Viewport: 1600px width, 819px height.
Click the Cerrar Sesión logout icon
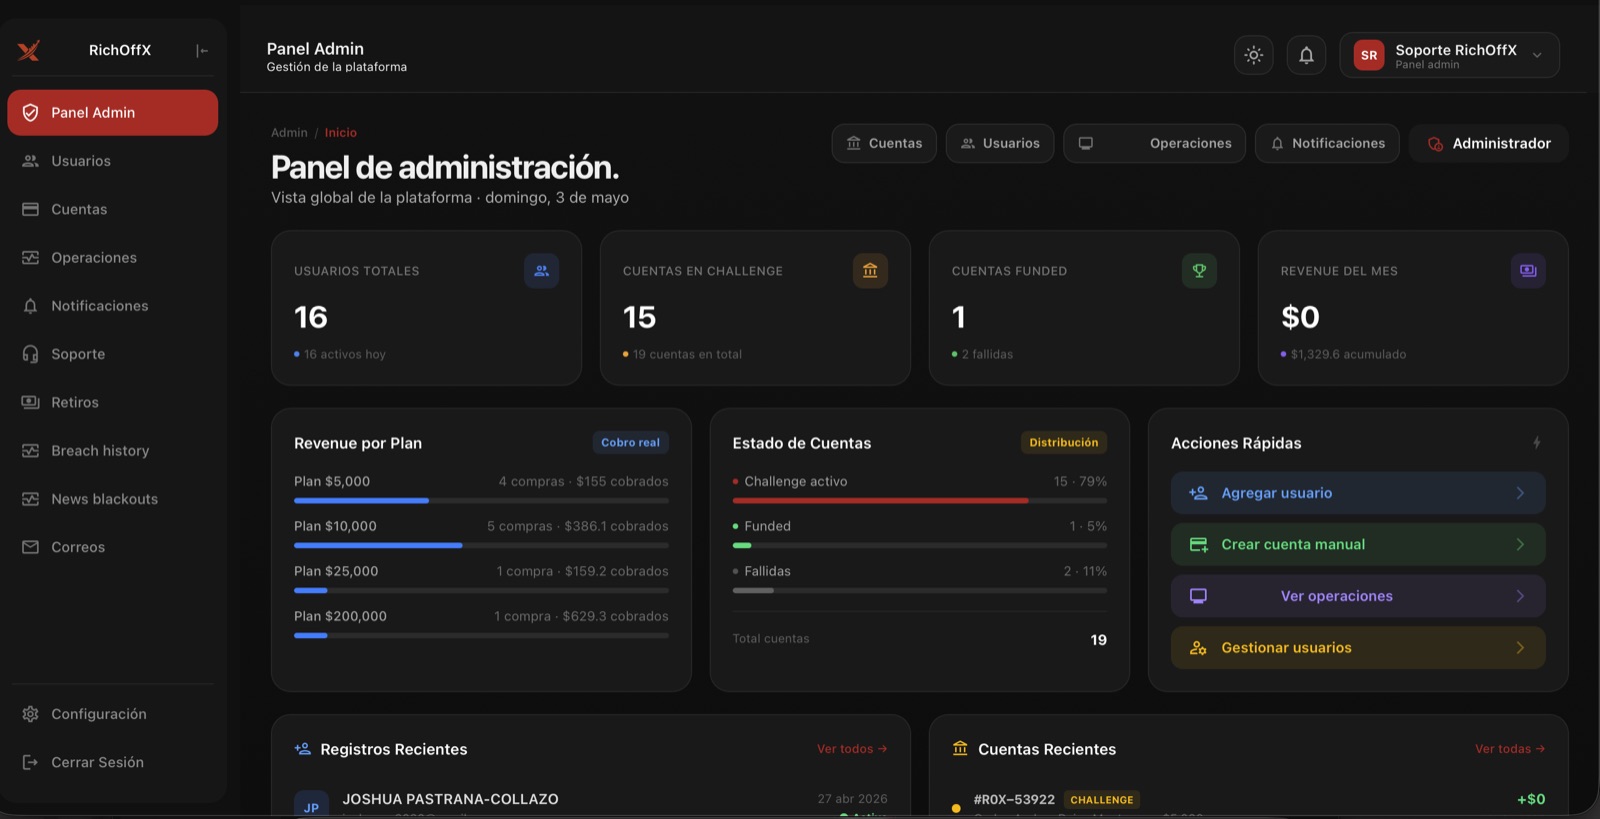coord(31,762)
